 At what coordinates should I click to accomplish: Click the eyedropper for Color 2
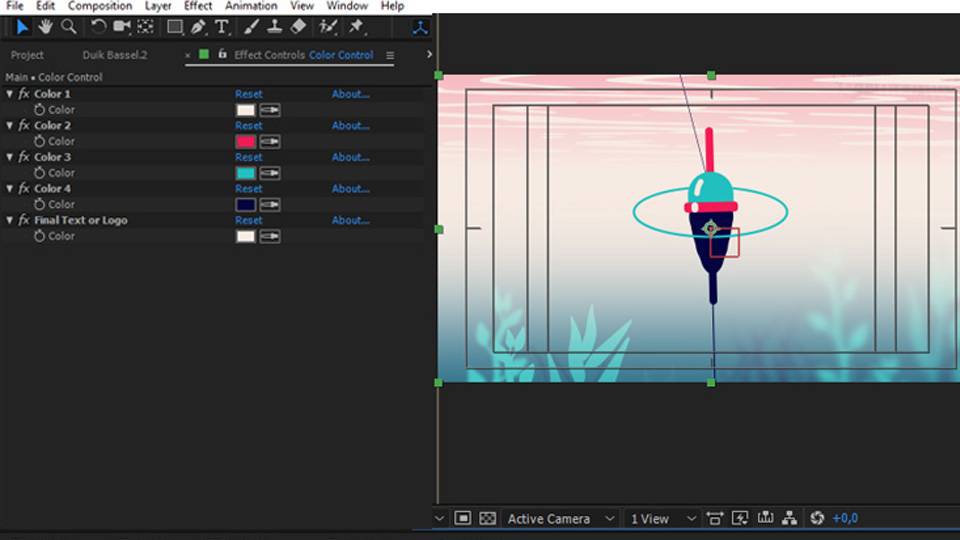270,142
